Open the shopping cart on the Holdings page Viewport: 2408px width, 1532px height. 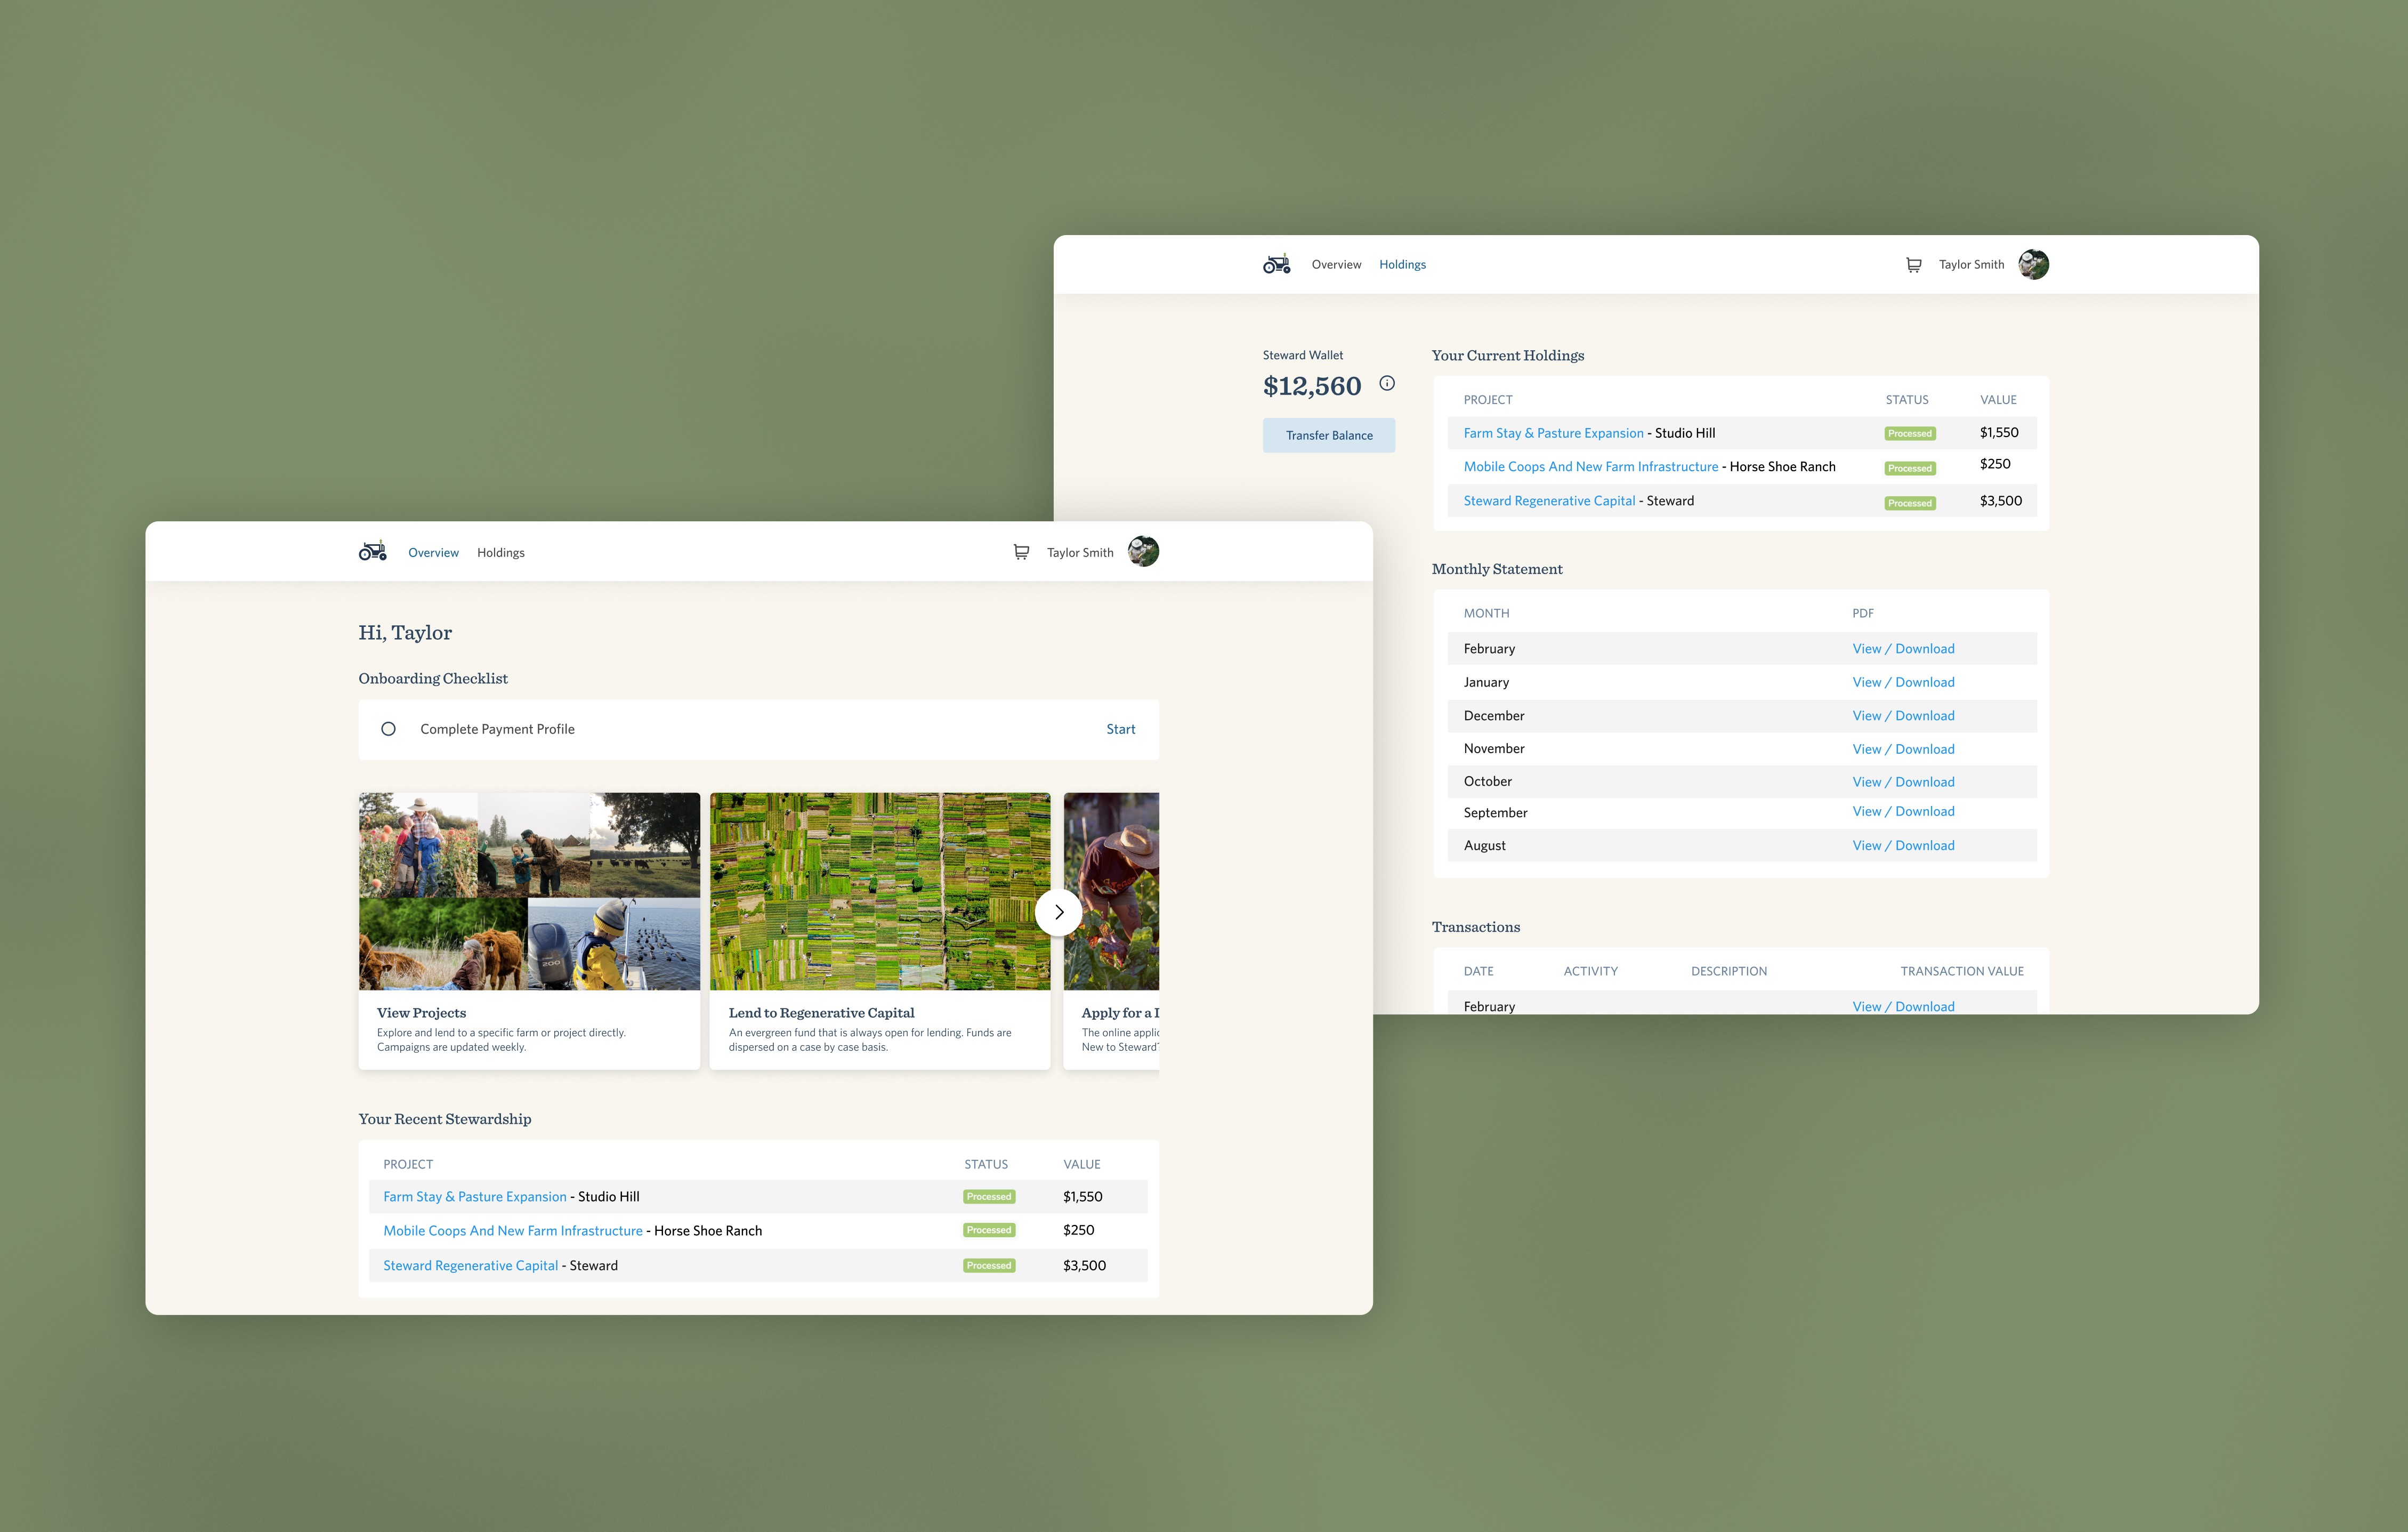[1913, 264]
